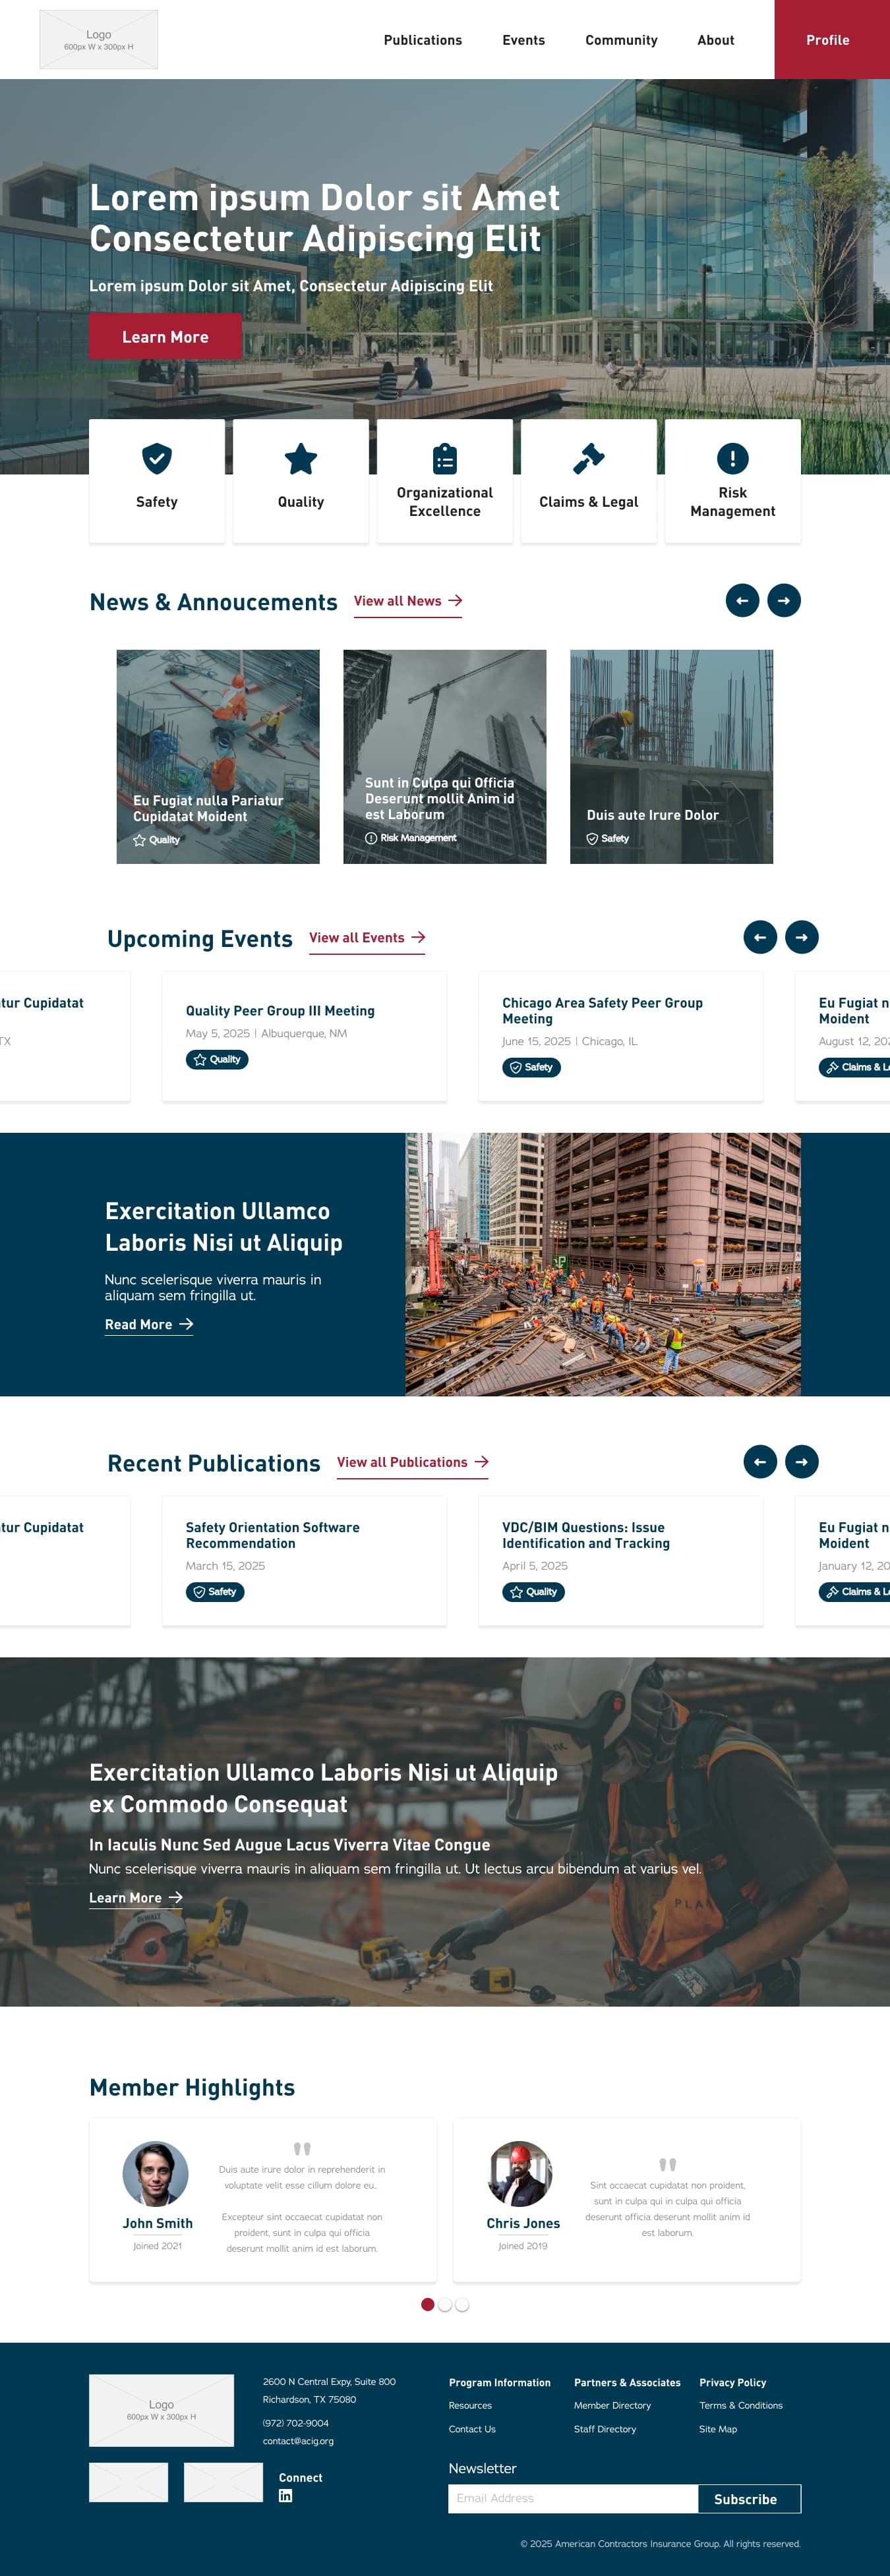Click the Quality tag on Quality Peer Group event
This screenshot has height=2576, width=890.
pos(217,1059)
